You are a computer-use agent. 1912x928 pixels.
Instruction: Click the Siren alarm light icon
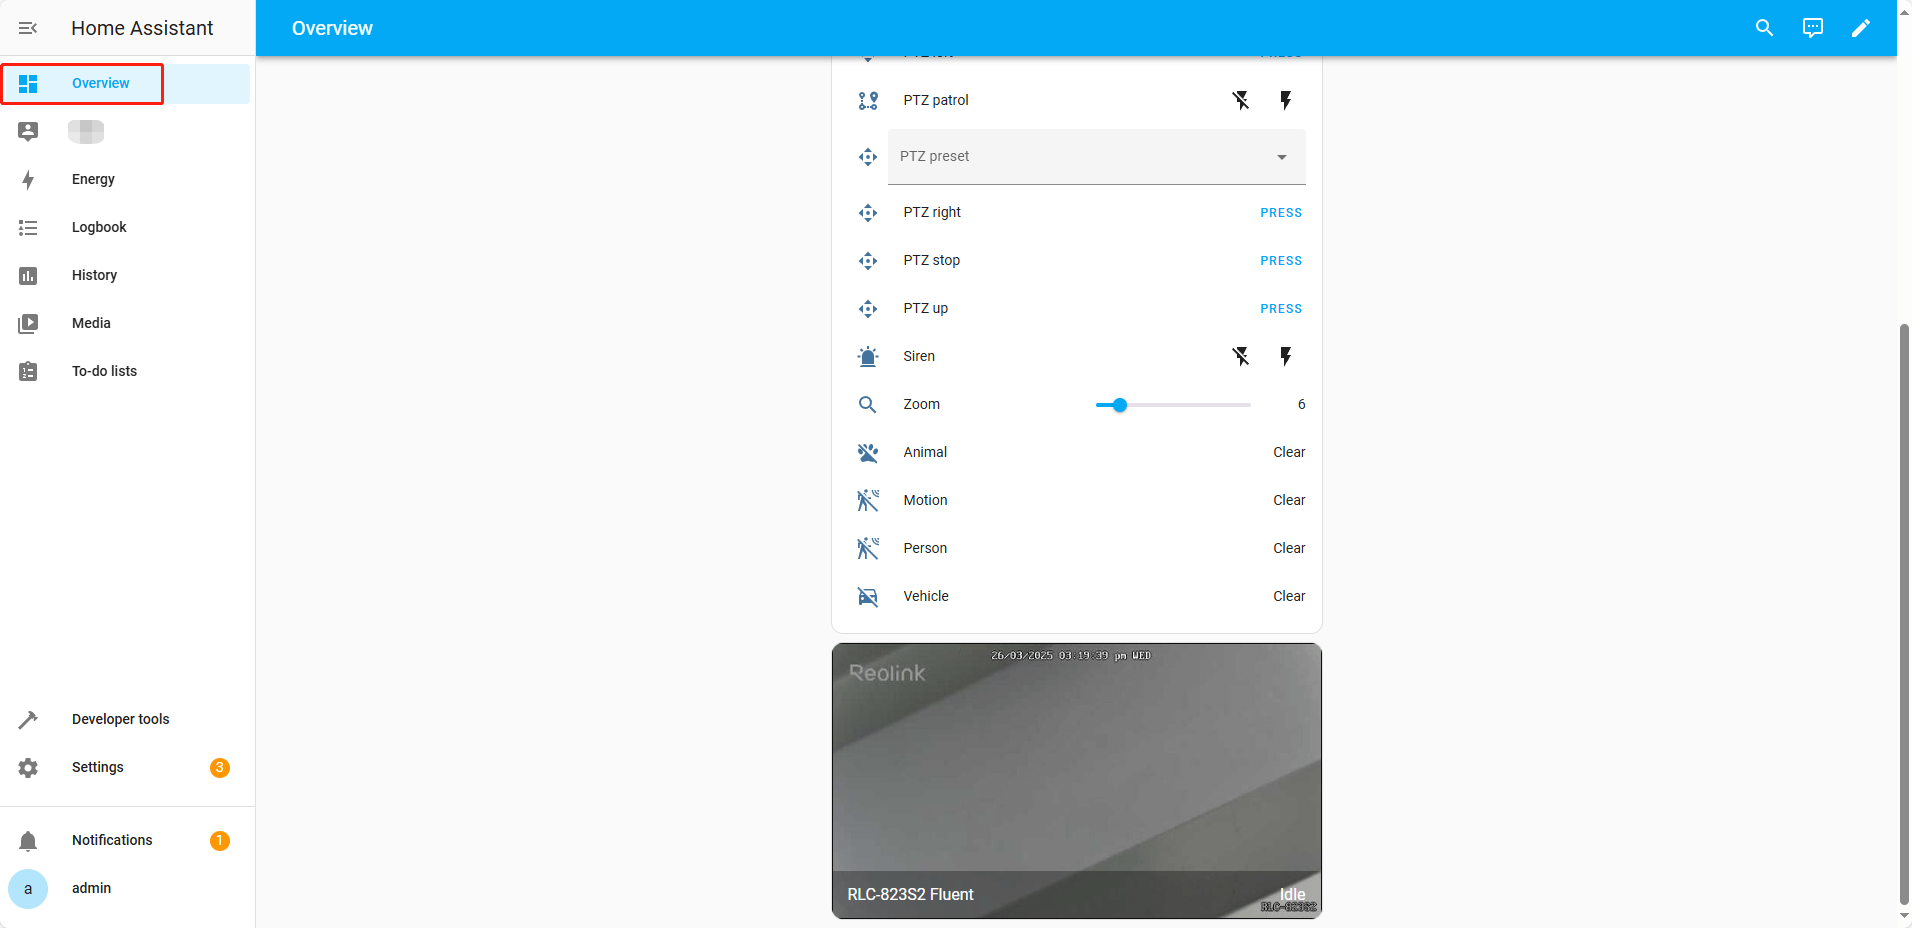868,357
